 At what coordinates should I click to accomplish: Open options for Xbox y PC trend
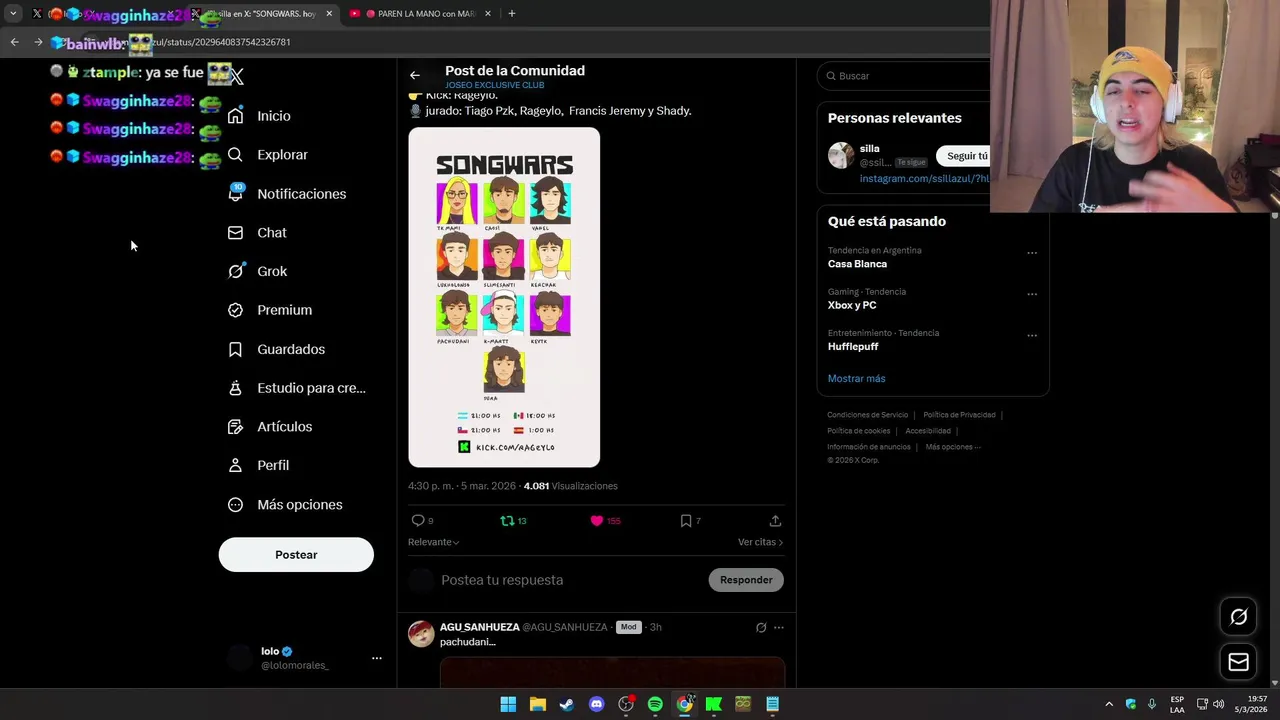(x=1032, y=294)
